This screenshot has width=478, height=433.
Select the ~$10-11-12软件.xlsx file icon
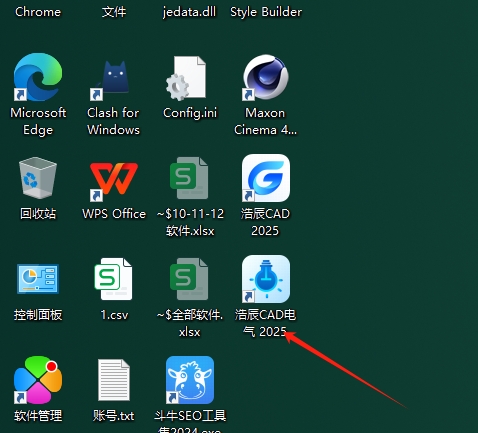(189, 178)
